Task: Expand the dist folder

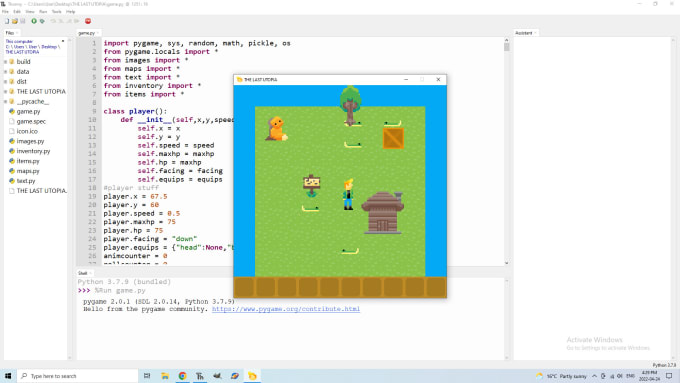Action: coord(6,82)
